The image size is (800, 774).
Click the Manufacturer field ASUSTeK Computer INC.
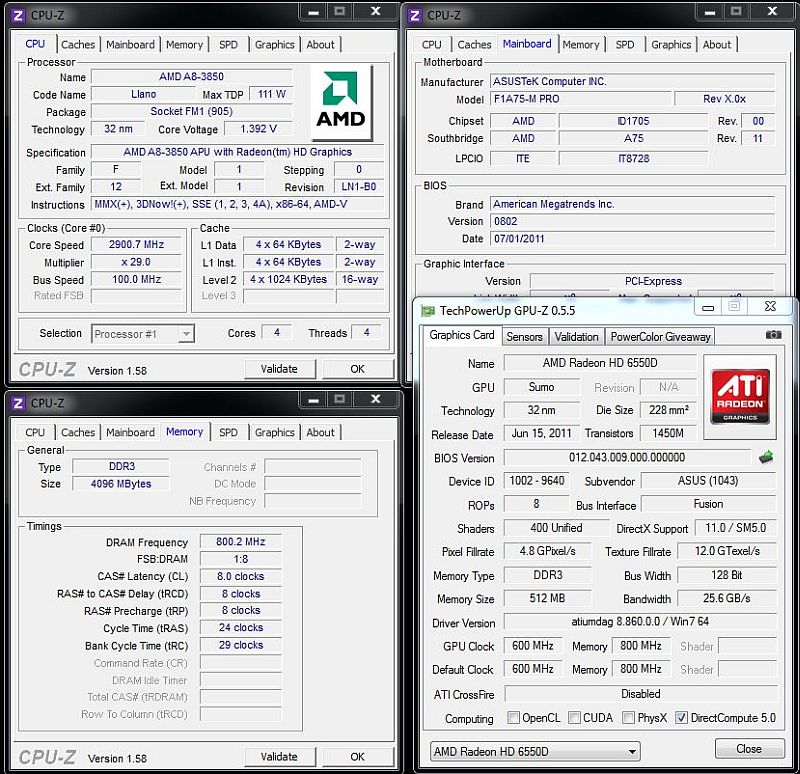(632, 81)
